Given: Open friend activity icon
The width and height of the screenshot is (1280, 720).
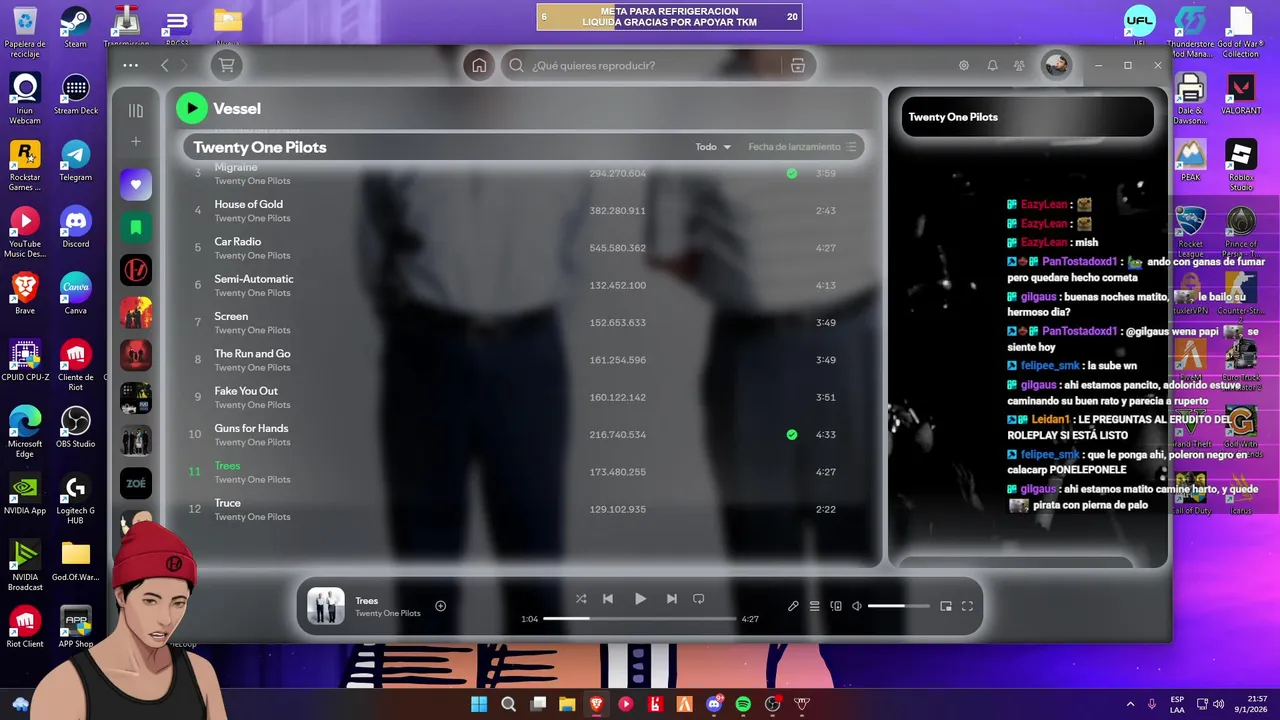Looking at the screenshot, I should coord(1019,66).
